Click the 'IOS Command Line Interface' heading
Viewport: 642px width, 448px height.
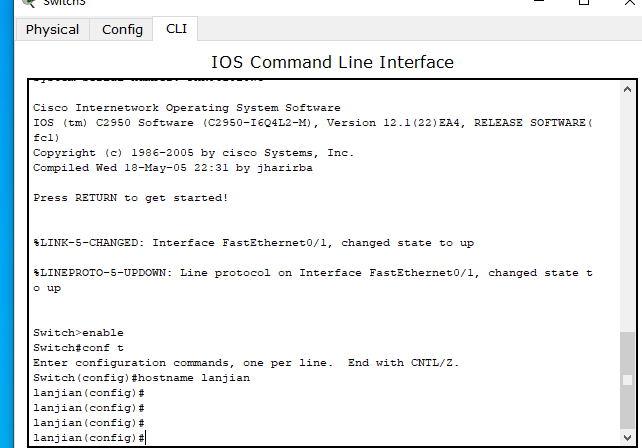coord(332,62)
